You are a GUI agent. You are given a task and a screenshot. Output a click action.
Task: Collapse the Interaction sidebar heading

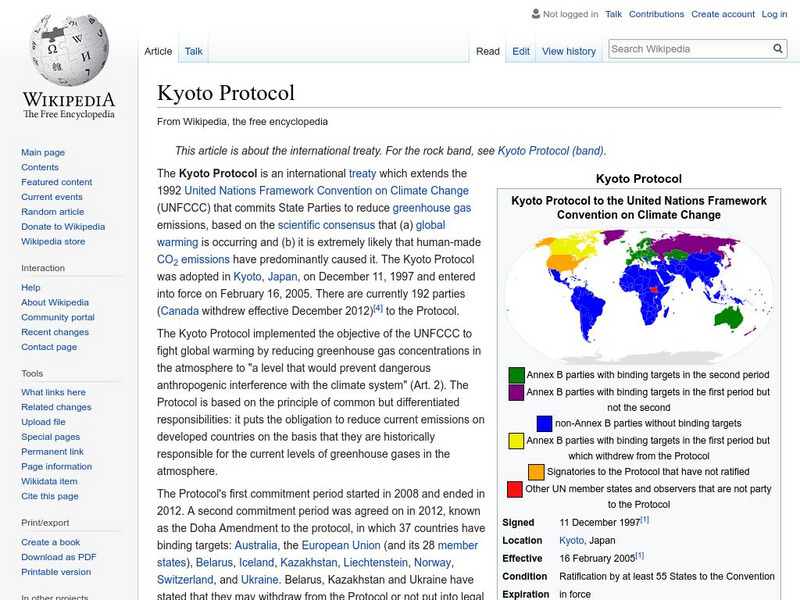click(x=43, y=268)
